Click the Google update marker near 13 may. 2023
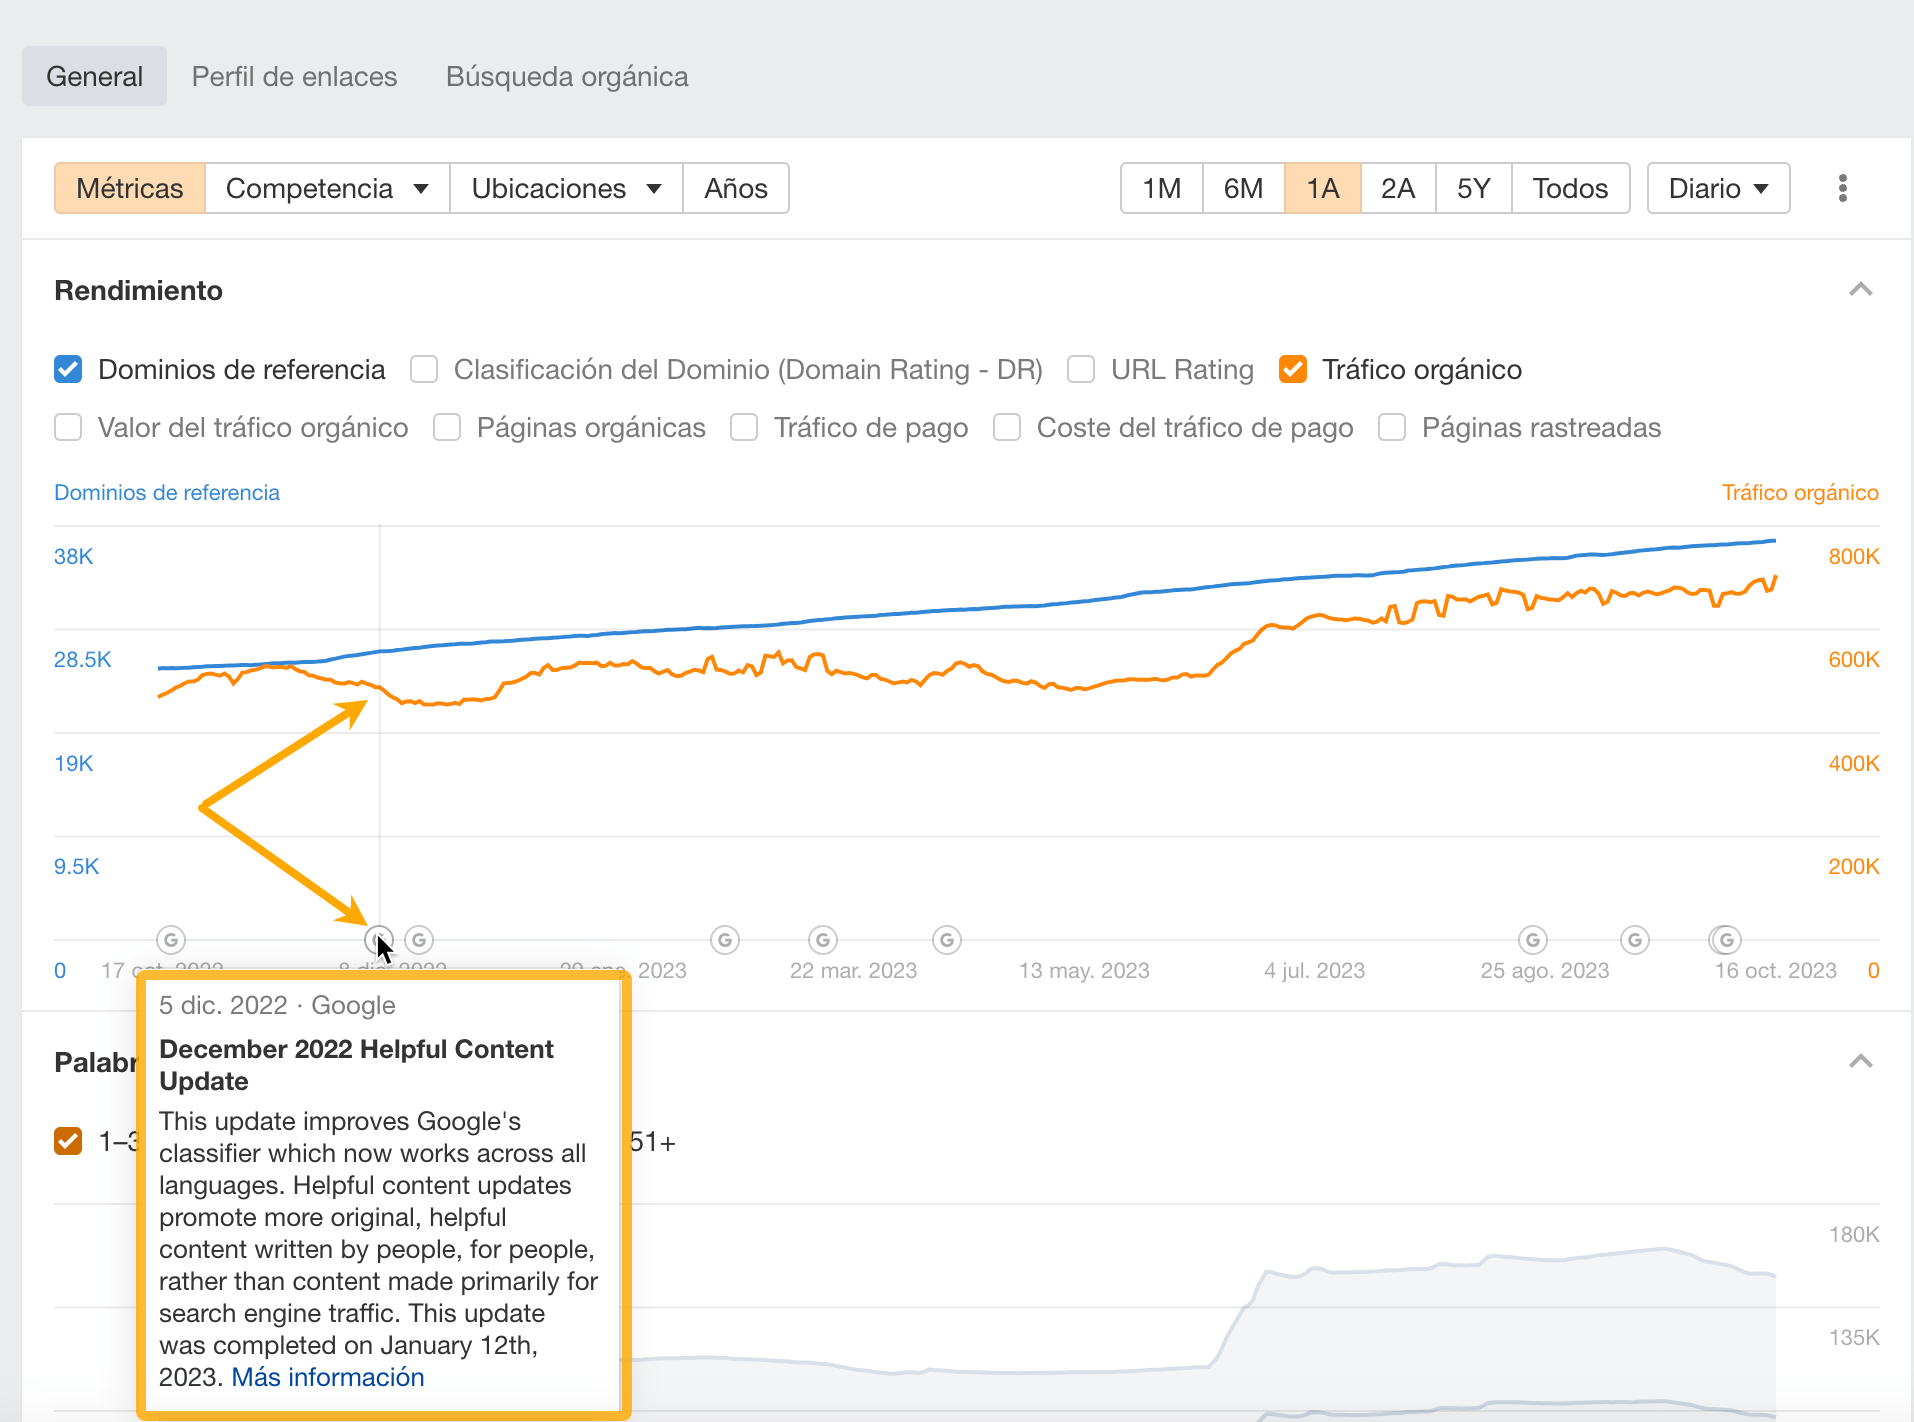The width and height of the screenshot is (1914, 1422). tap(946, 940)
